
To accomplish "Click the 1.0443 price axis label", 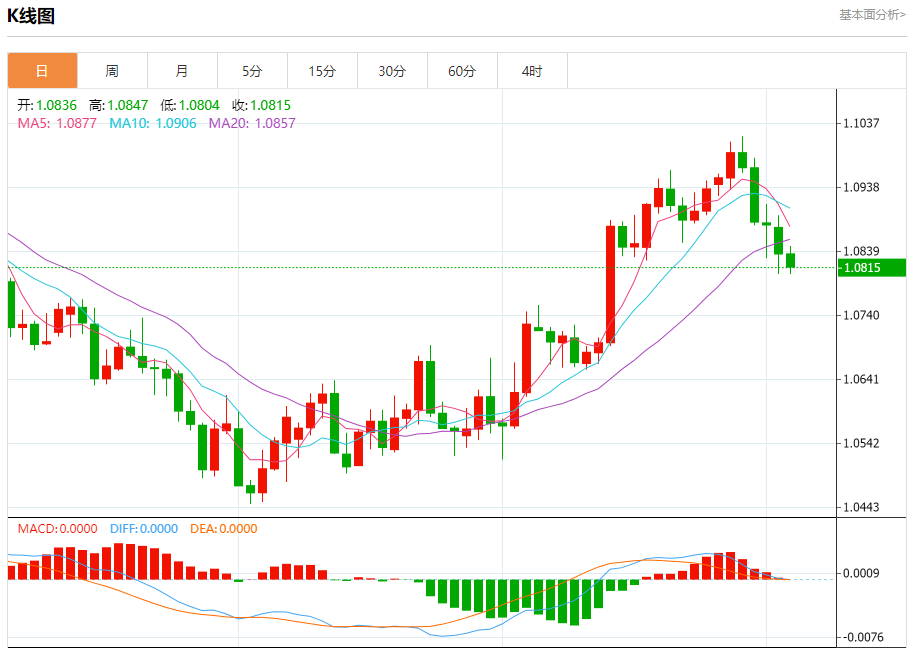I will pos(861,507).
